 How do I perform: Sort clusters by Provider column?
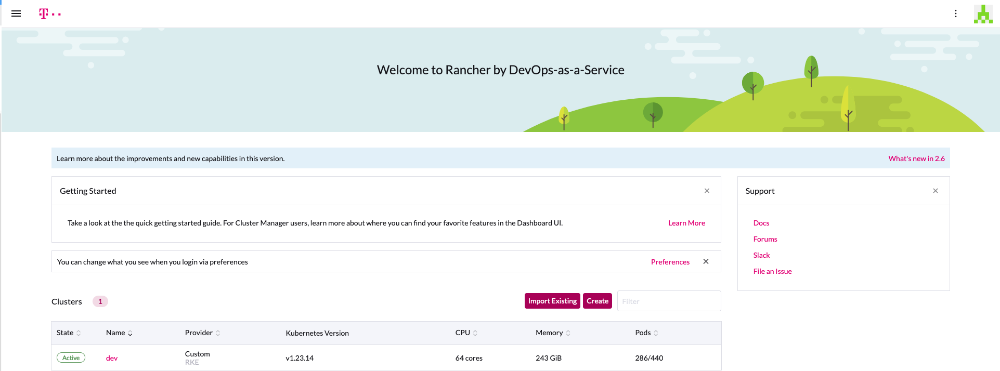point(202,333)
